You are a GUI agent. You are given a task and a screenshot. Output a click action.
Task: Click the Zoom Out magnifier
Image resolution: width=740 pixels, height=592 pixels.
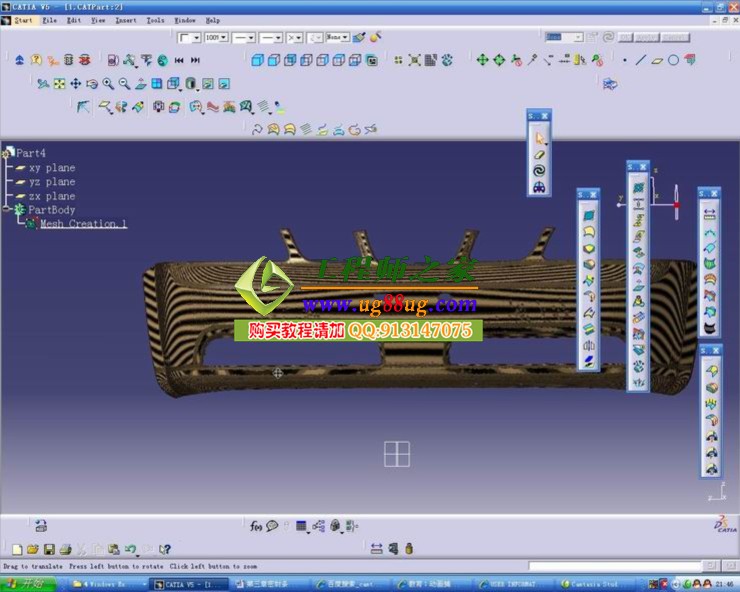tap(125, 84)
